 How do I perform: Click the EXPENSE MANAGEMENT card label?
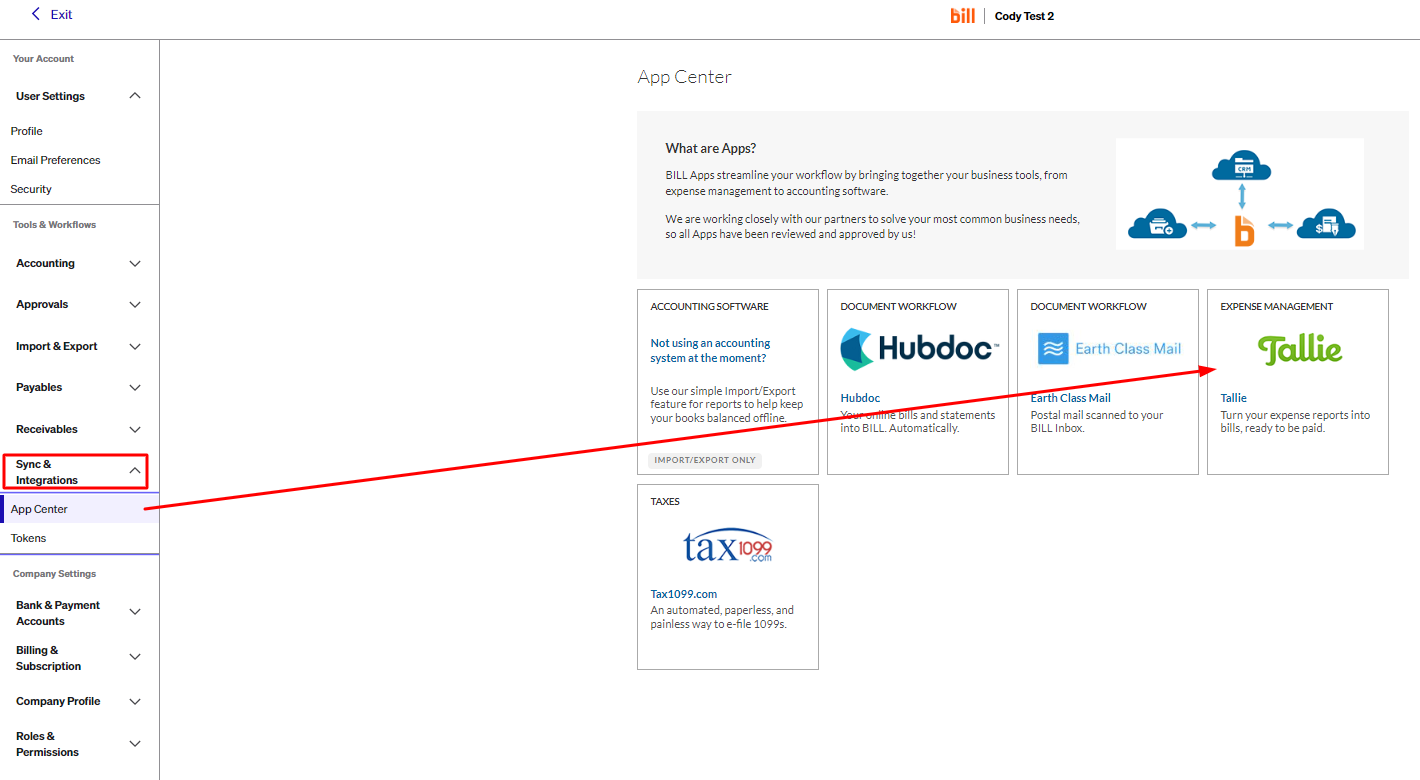point(1277,307)
